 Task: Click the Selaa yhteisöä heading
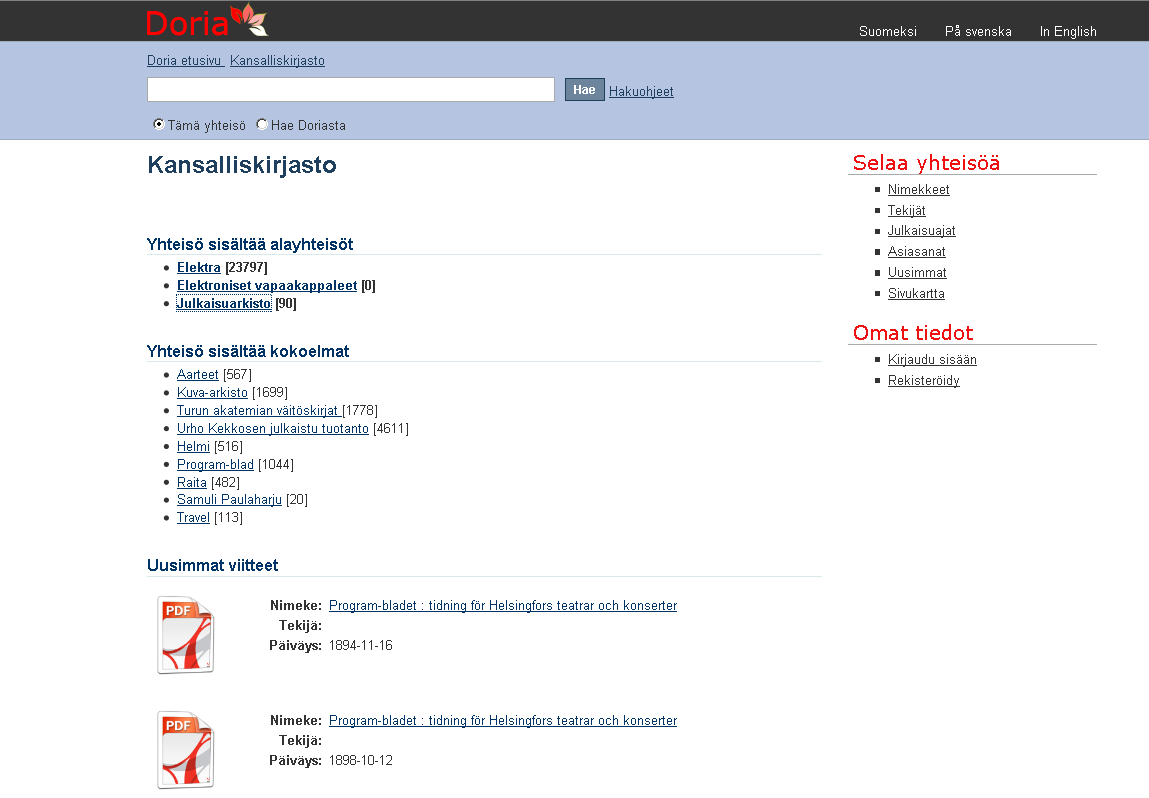pyautogui.click(x=926, y=163)
